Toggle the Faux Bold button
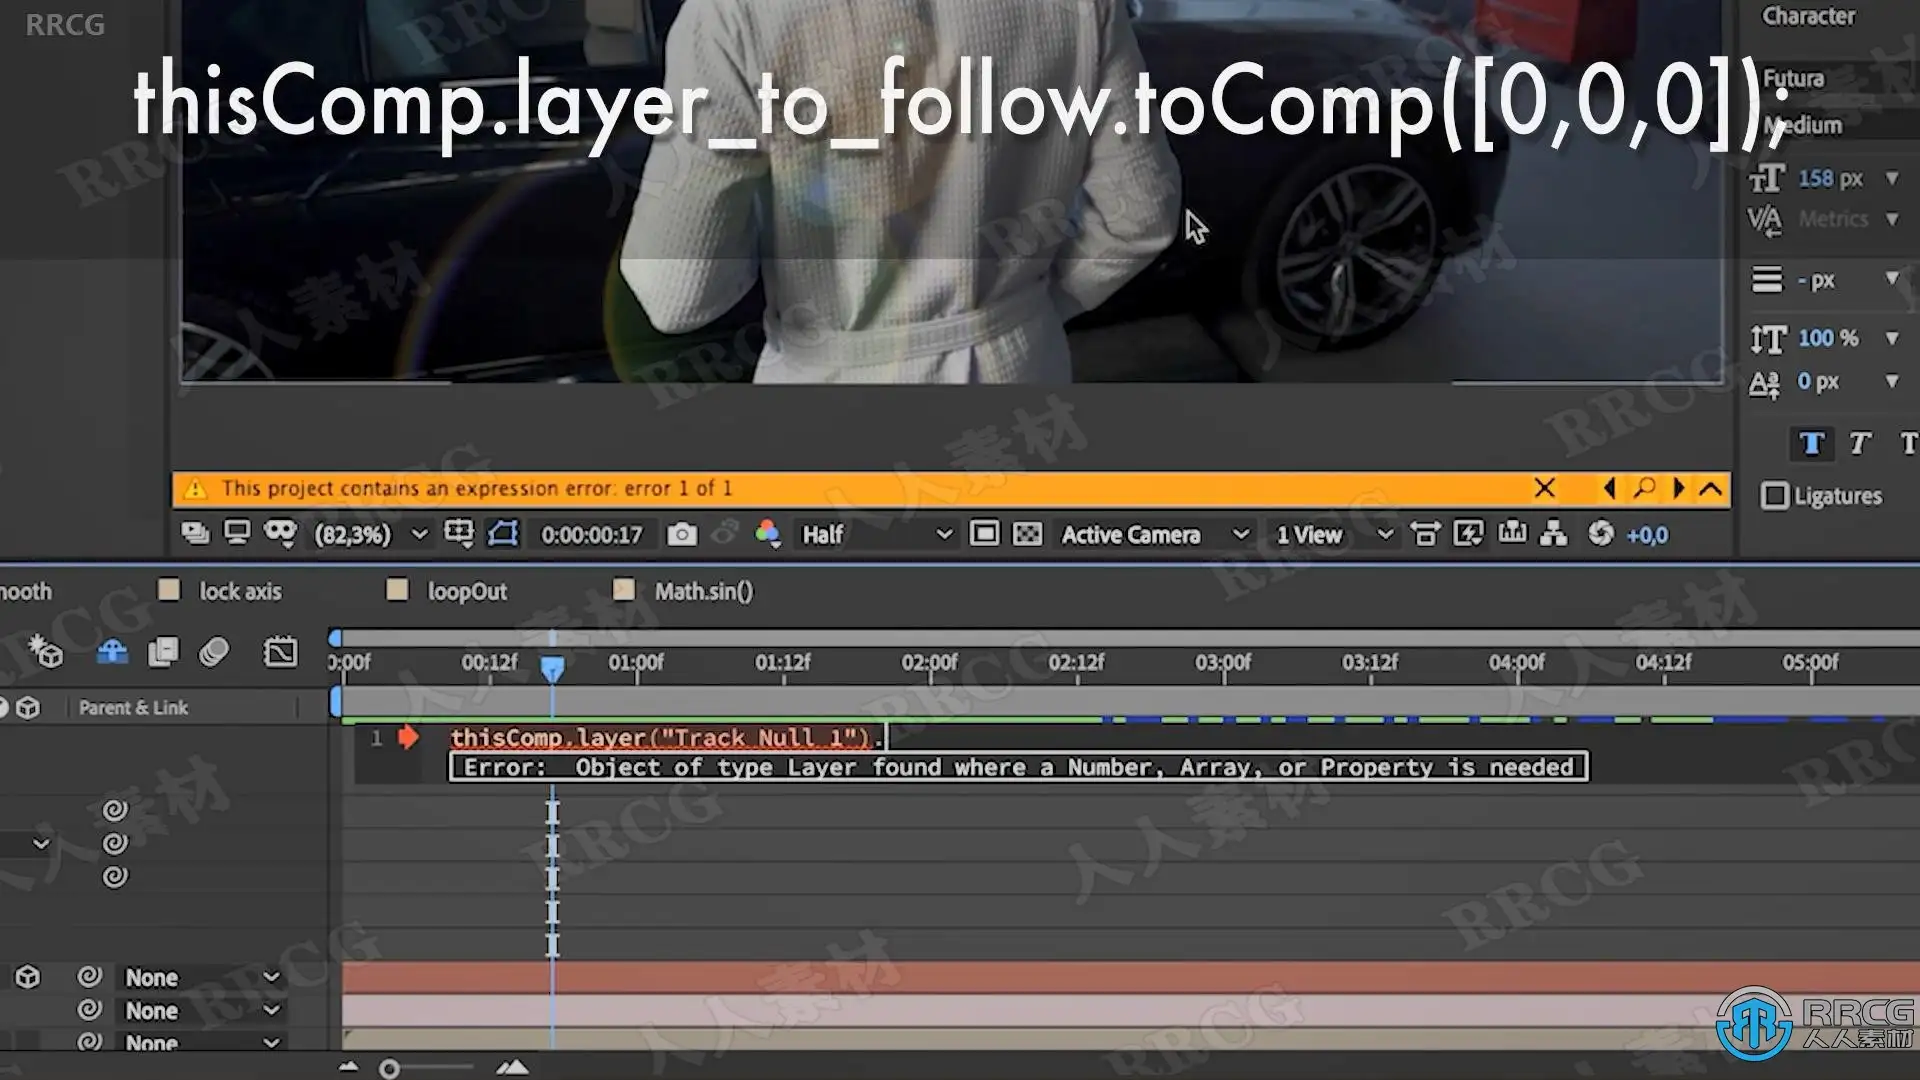The height and width of the screenshot is (1080, 1920). (x=1812, y=444)
